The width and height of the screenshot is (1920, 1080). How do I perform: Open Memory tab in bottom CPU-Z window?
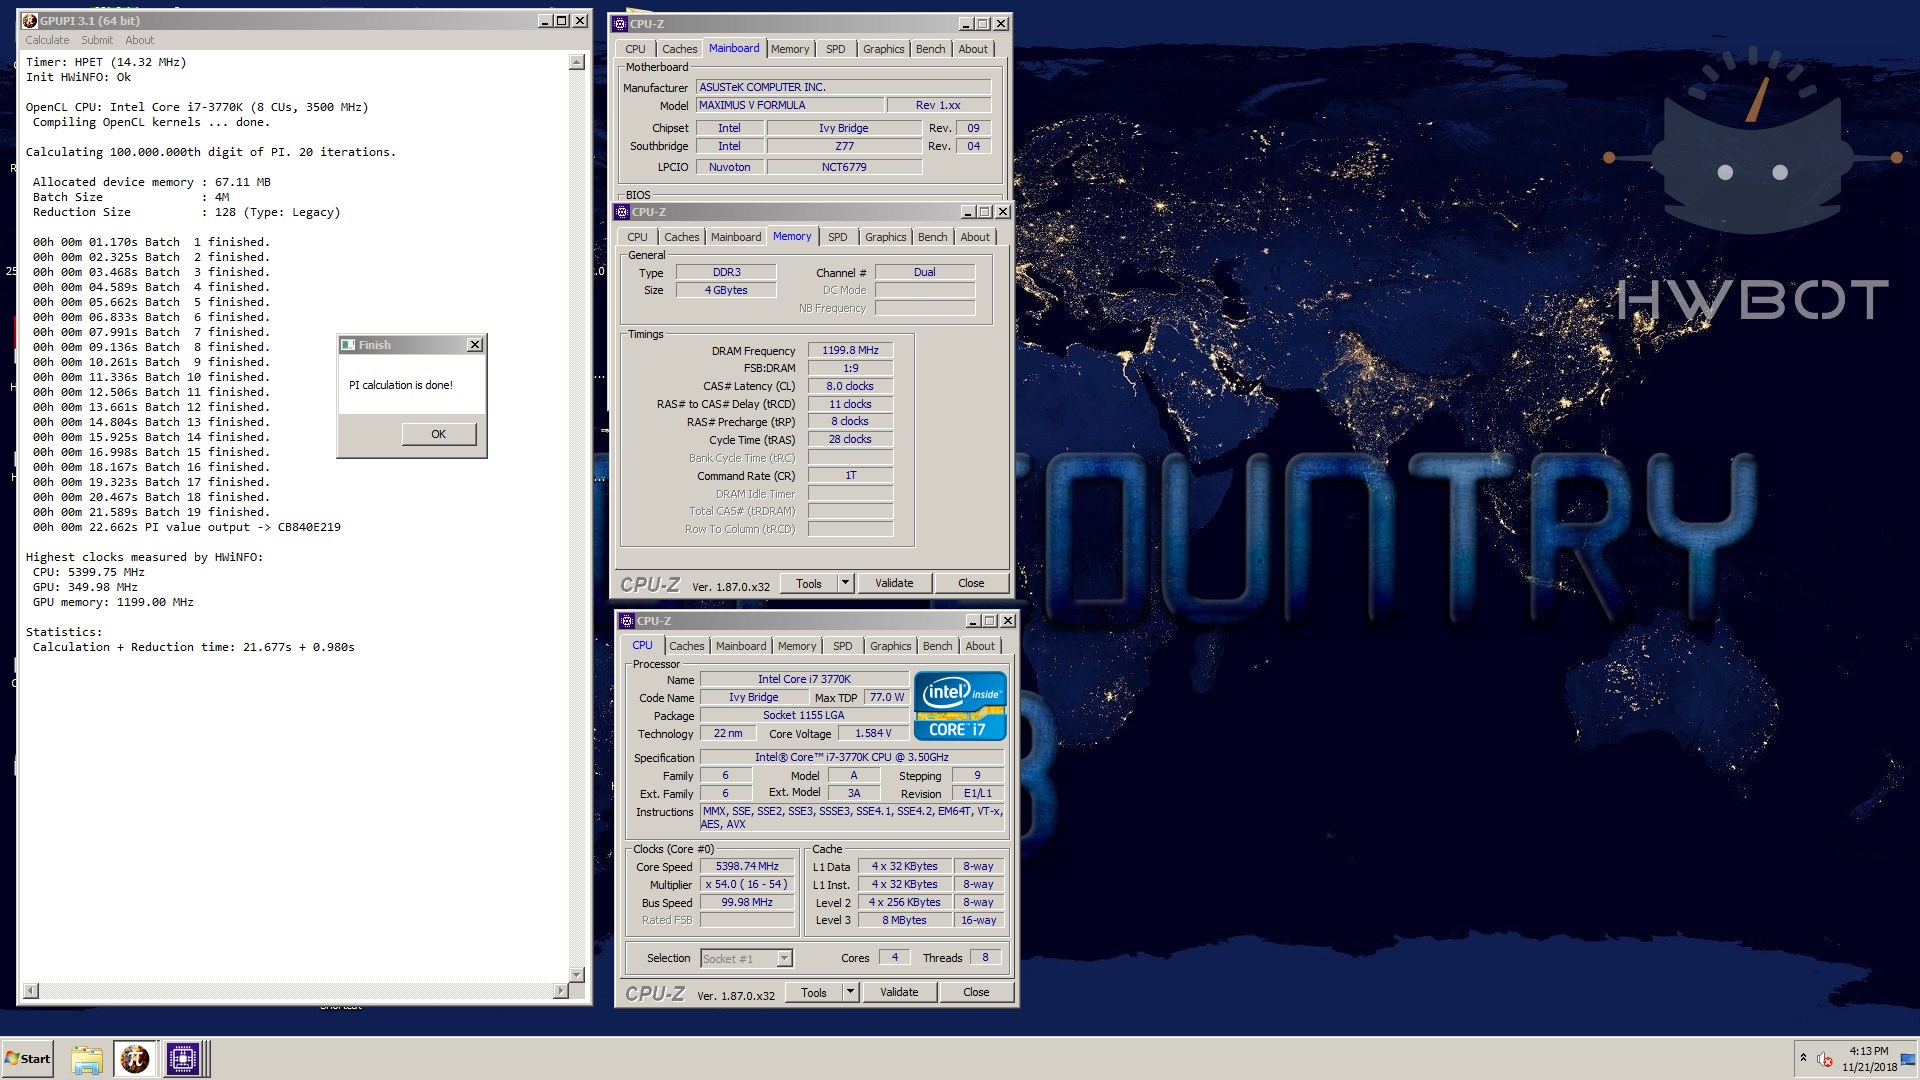click(x=797, y=646)
